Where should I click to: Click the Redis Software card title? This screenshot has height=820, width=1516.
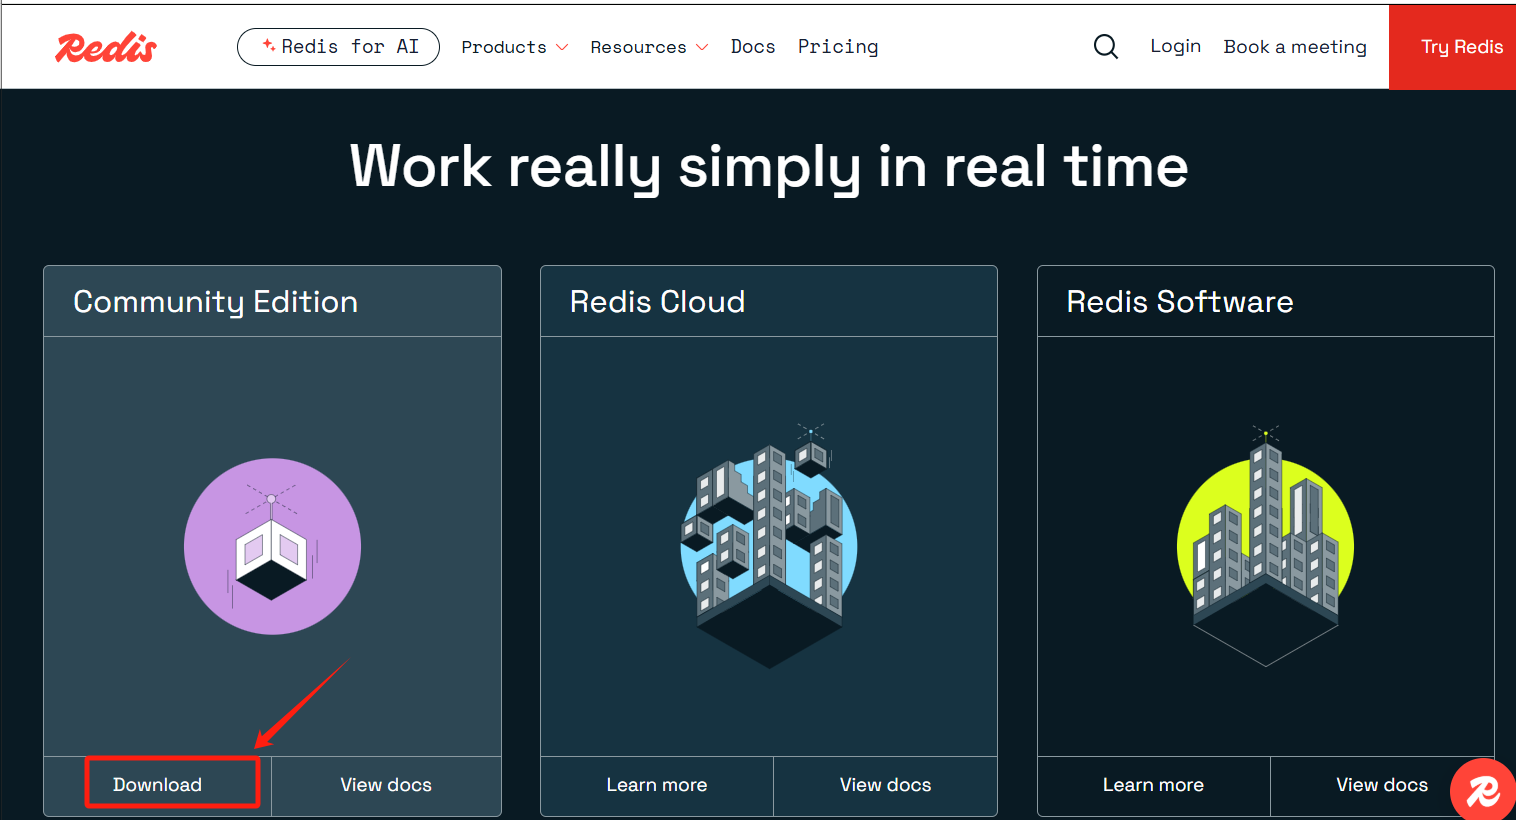click(x=1180, y=302)
